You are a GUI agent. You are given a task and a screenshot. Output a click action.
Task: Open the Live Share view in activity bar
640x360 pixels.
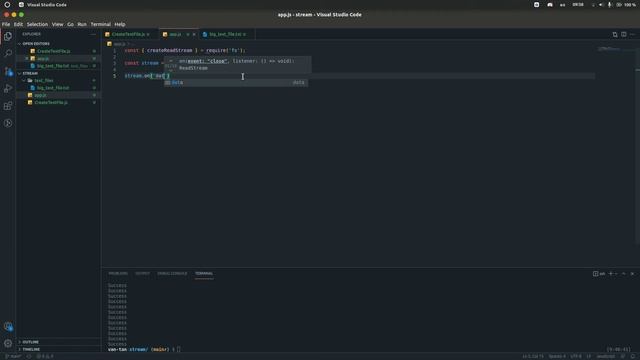pyautogui.click(x=8, y=123)
